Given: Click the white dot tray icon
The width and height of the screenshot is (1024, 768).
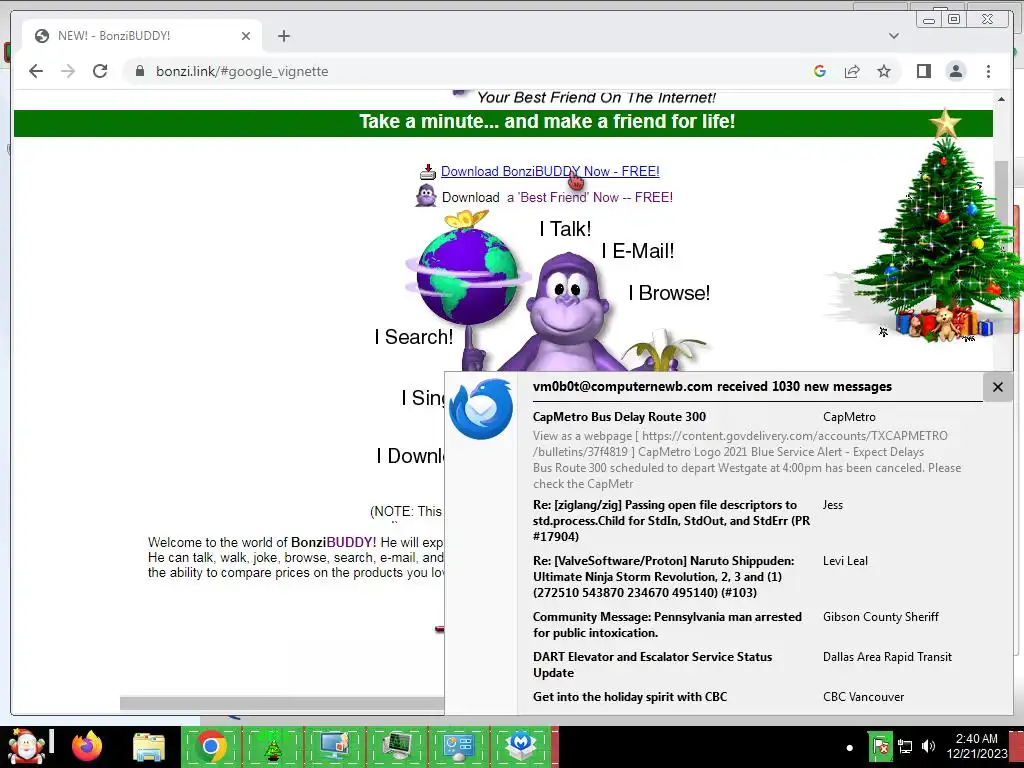Looking at the screenshot, I should (850, 748).
